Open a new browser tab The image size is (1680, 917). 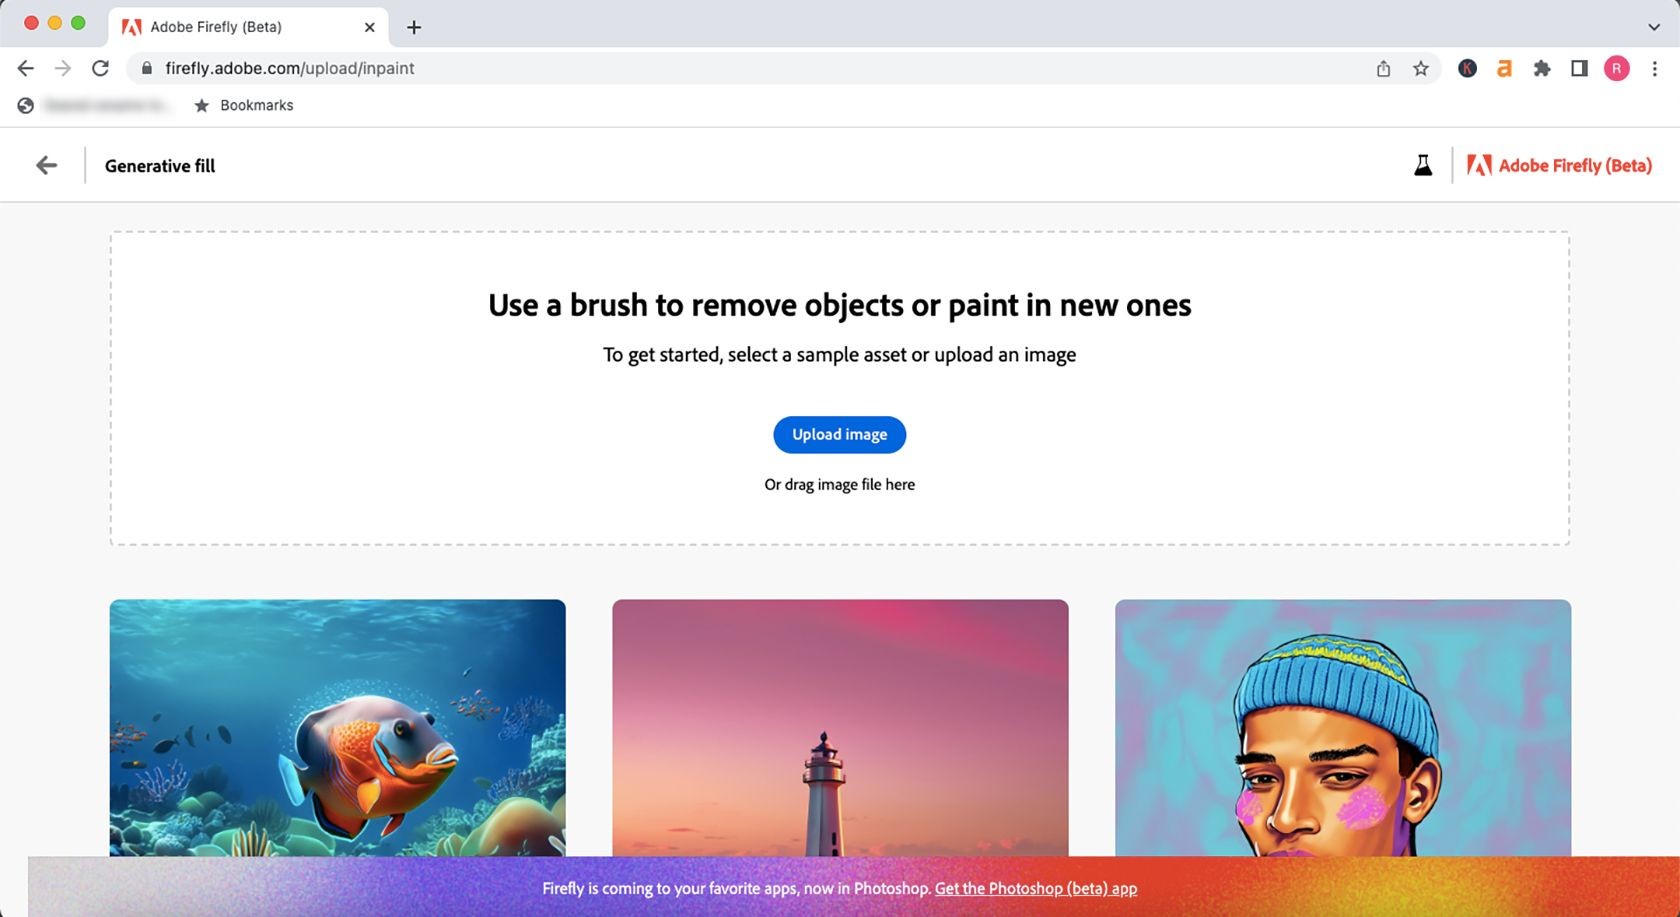click(x=414, y=27)
